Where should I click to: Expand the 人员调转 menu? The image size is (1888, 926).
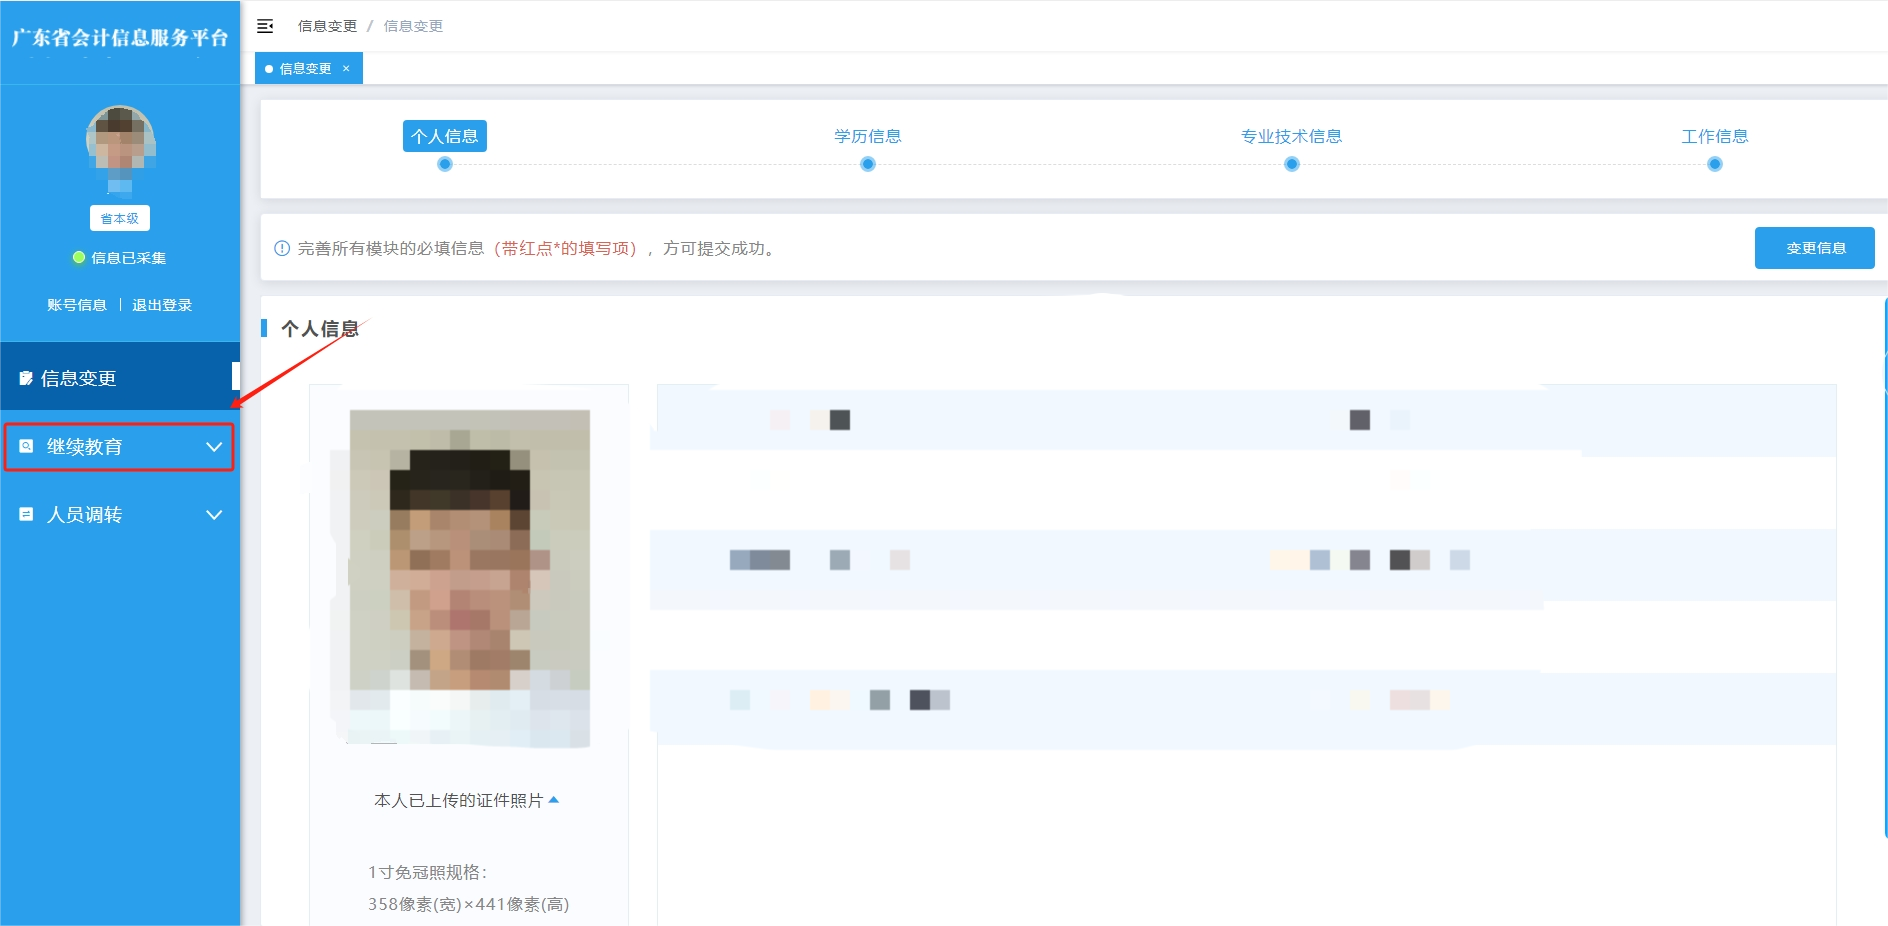(120, 515)
